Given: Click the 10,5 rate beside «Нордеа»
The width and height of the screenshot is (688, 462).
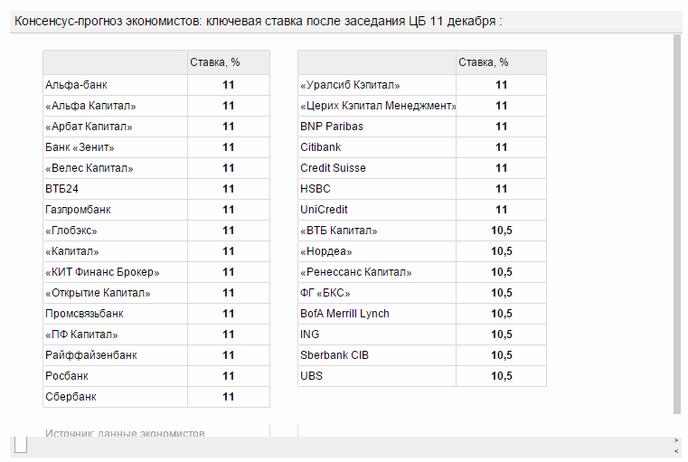Looking at the screenshot, I should 502,251.
